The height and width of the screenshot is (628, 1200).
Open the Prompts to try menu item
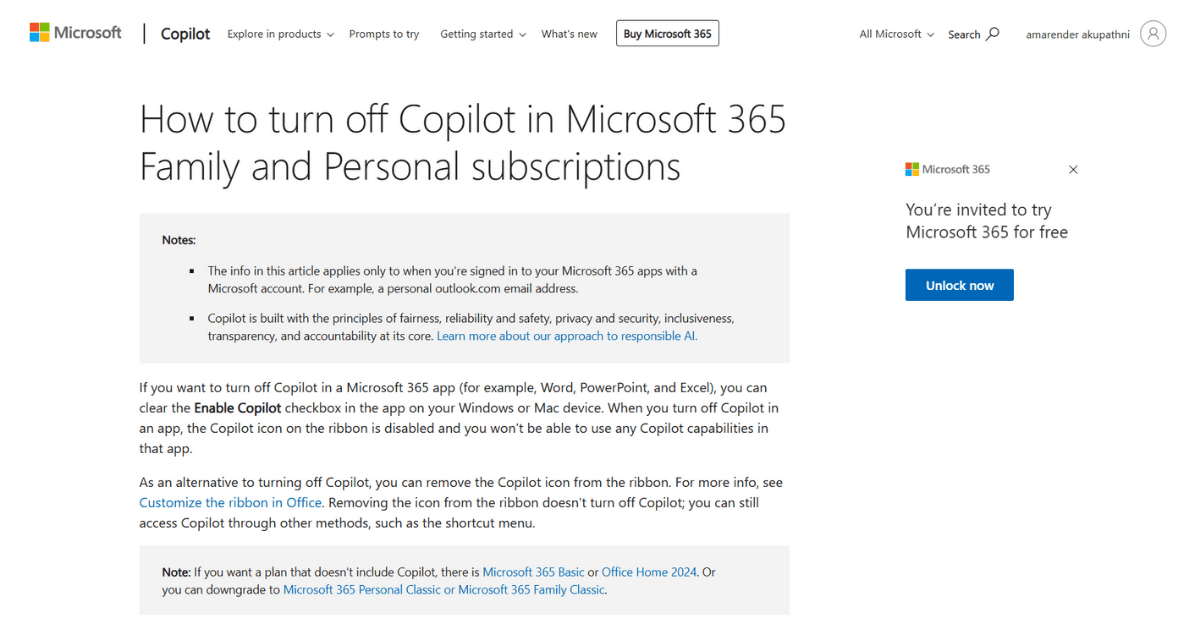[384, 34]
